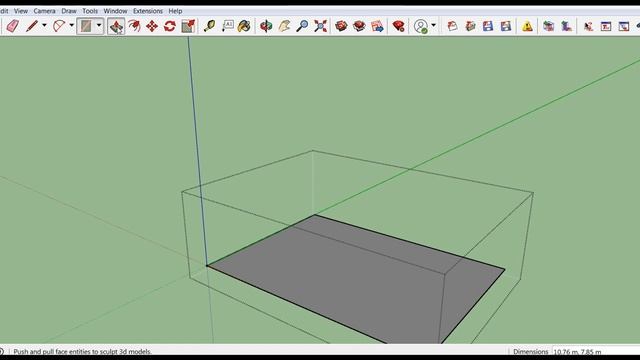Expand the Arc tool dropdown arrow
This screenshot has width=640, height=360.
pos(71,26)
